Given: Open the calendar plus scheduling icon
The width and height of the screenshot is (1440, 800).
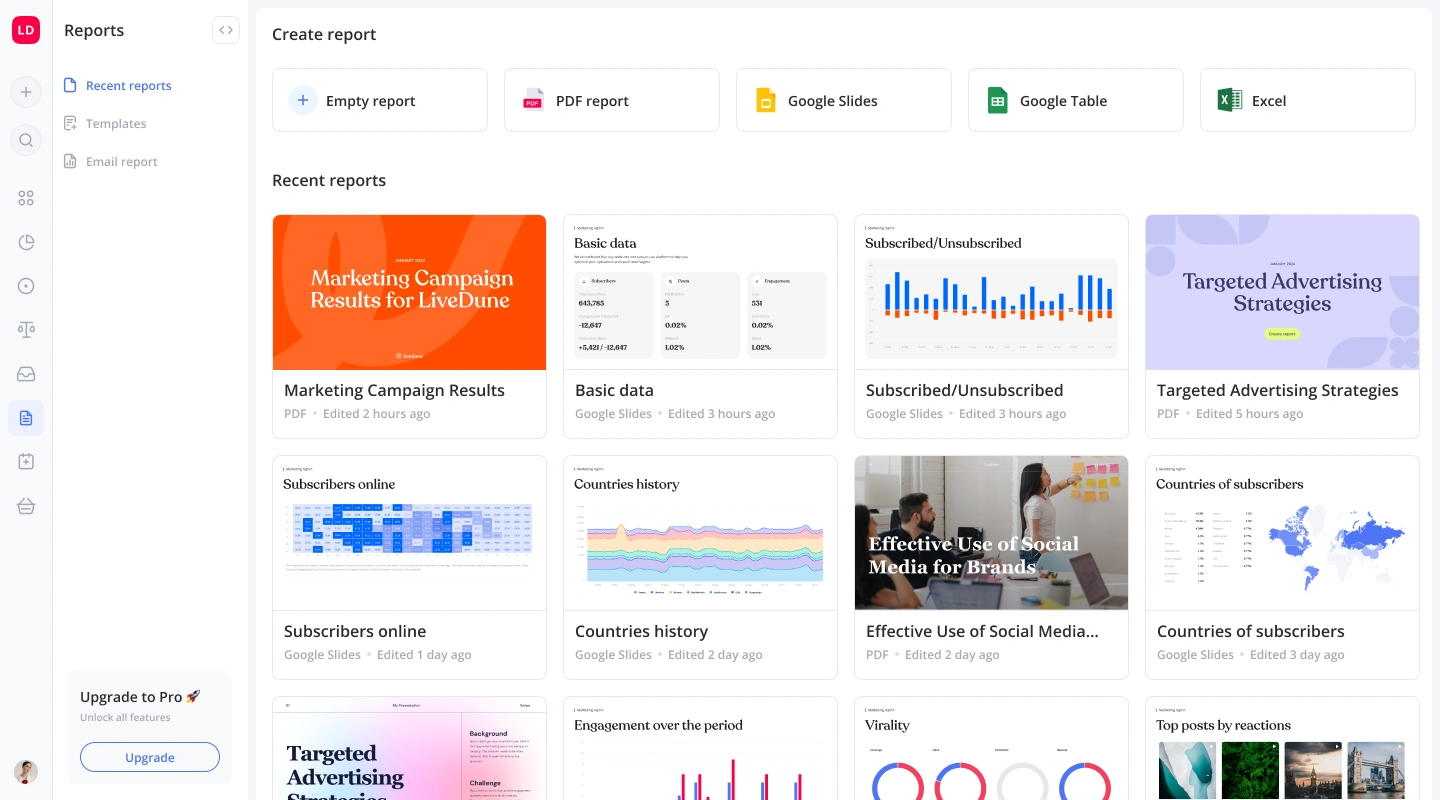Looking at the screenshot, I should point(26,462).
